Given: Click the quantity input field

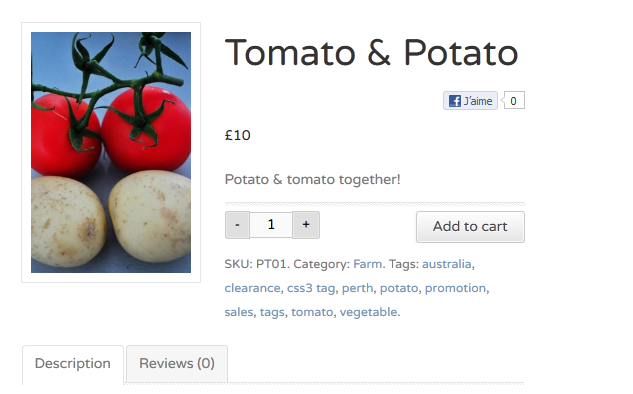Looking at the screenshot, I should point(271,225).
